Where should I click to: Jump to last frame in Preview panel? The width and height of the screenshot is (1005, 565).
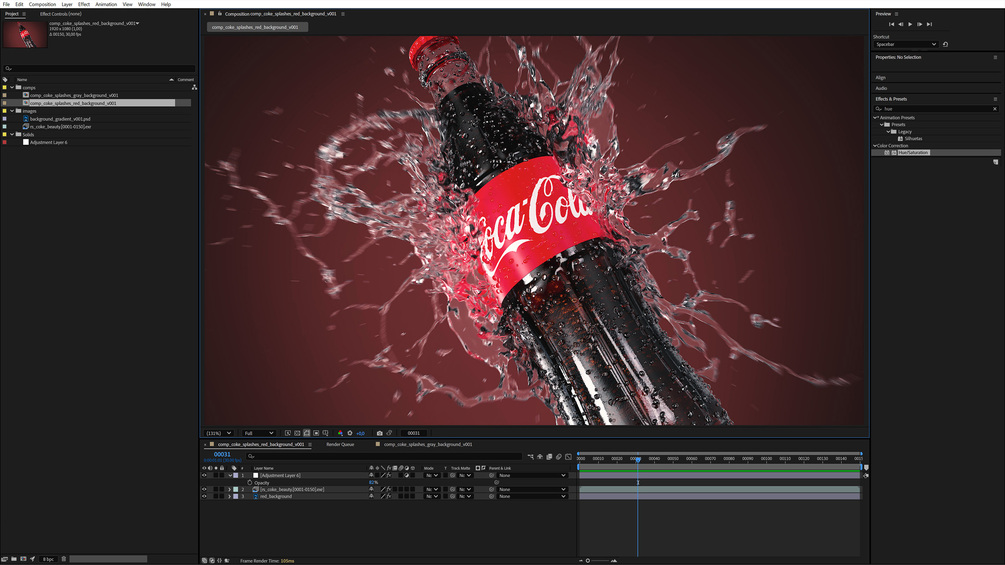pos(929,24)
